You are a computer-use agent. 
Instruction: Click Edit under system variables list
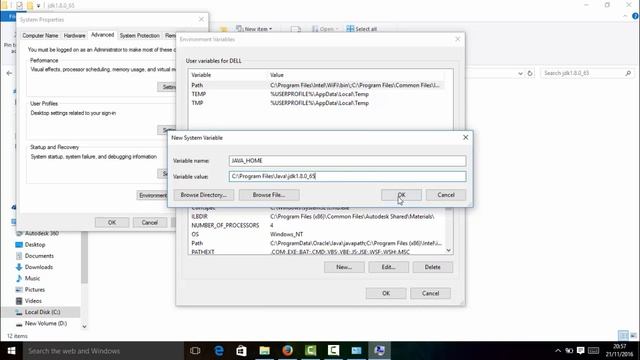[x=388, y=267]
